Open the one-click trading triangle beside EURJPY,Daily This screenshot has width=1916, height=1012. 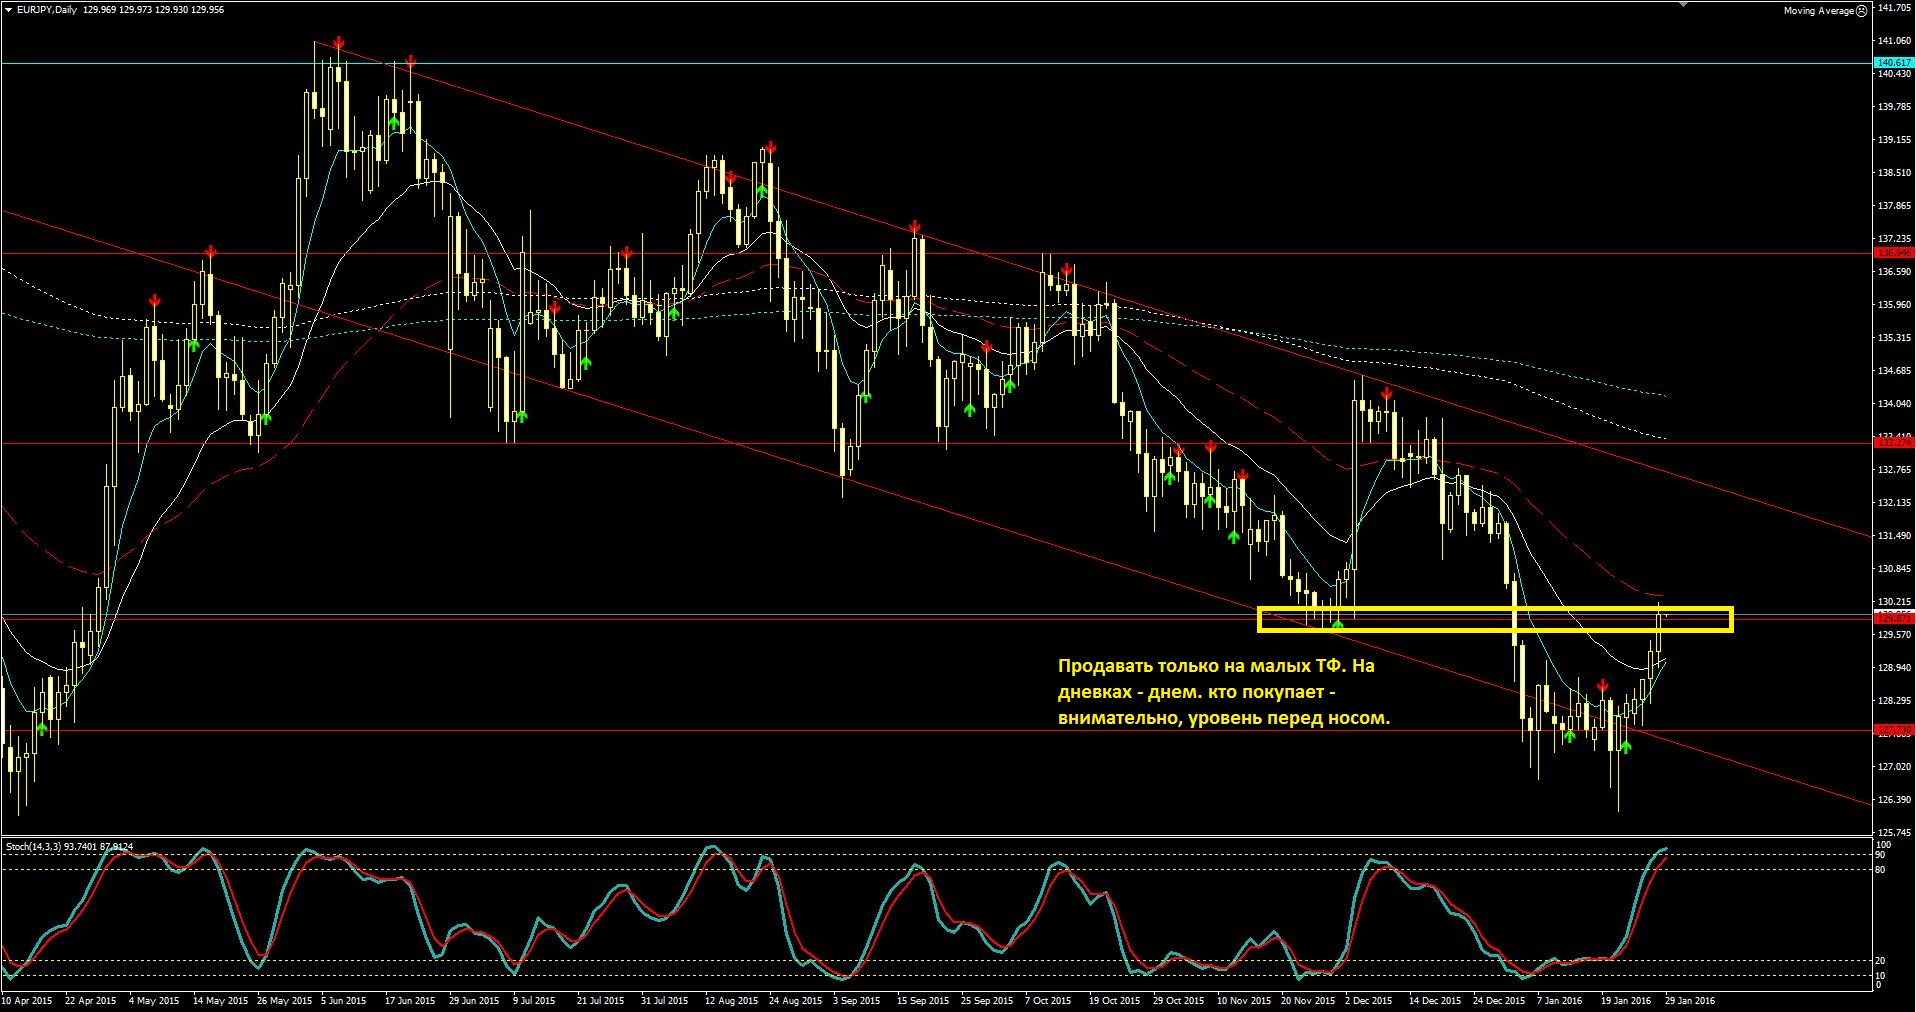8,9
